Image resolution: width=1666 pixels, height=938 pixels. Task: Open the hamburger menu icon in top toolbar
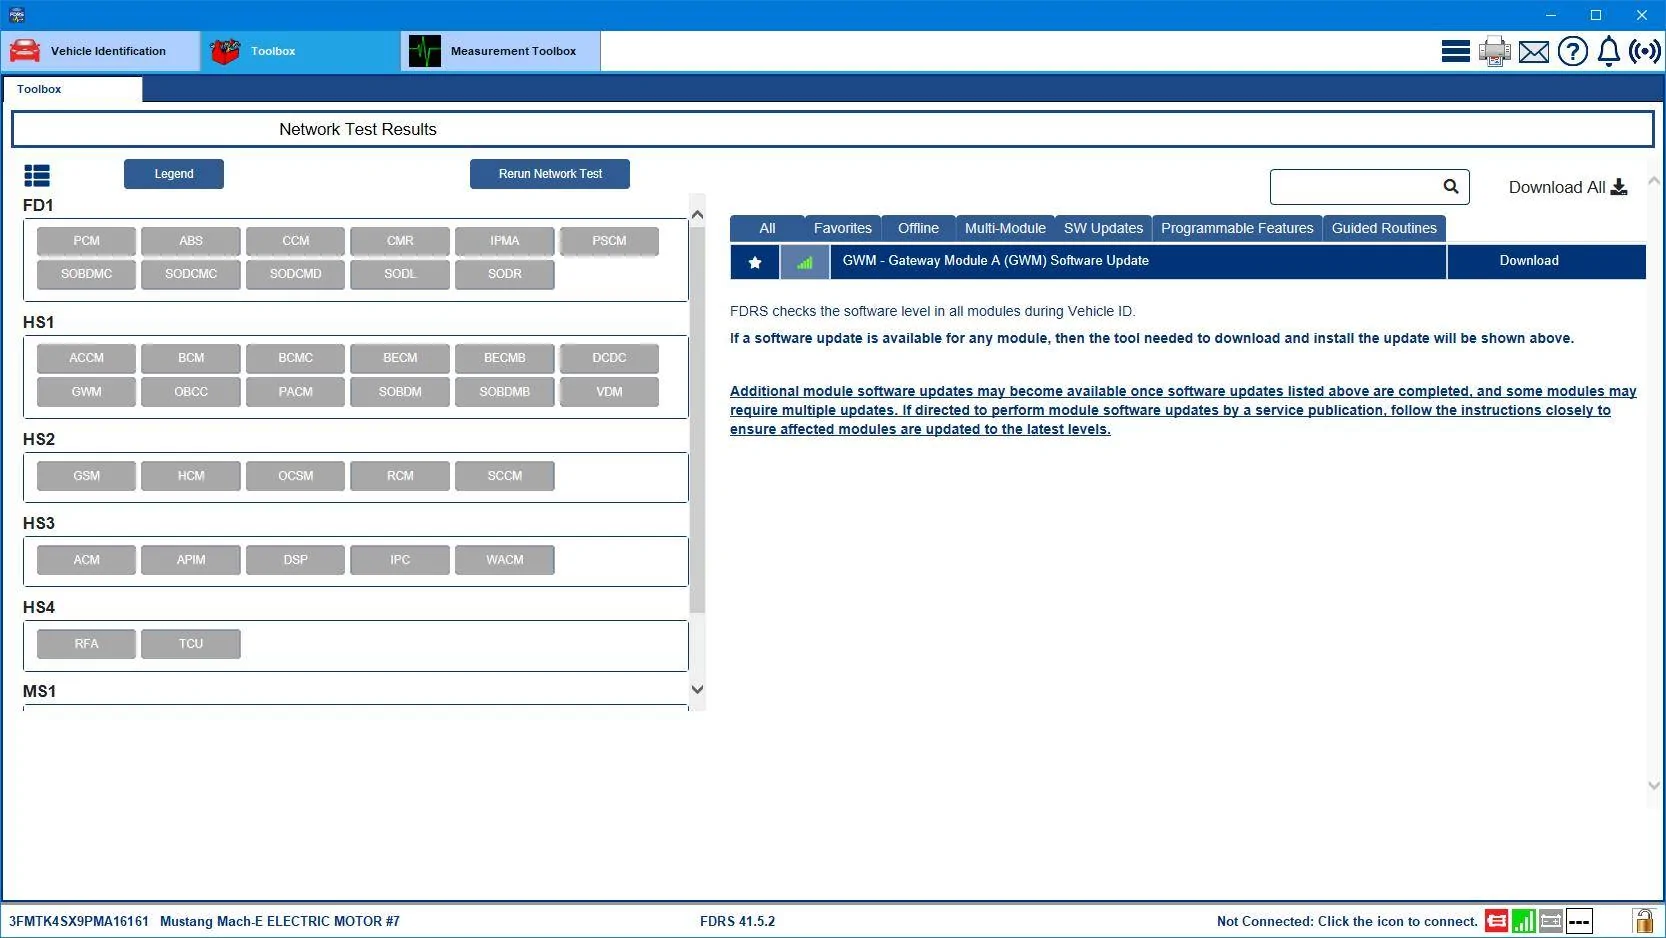tap(1455, 51)
